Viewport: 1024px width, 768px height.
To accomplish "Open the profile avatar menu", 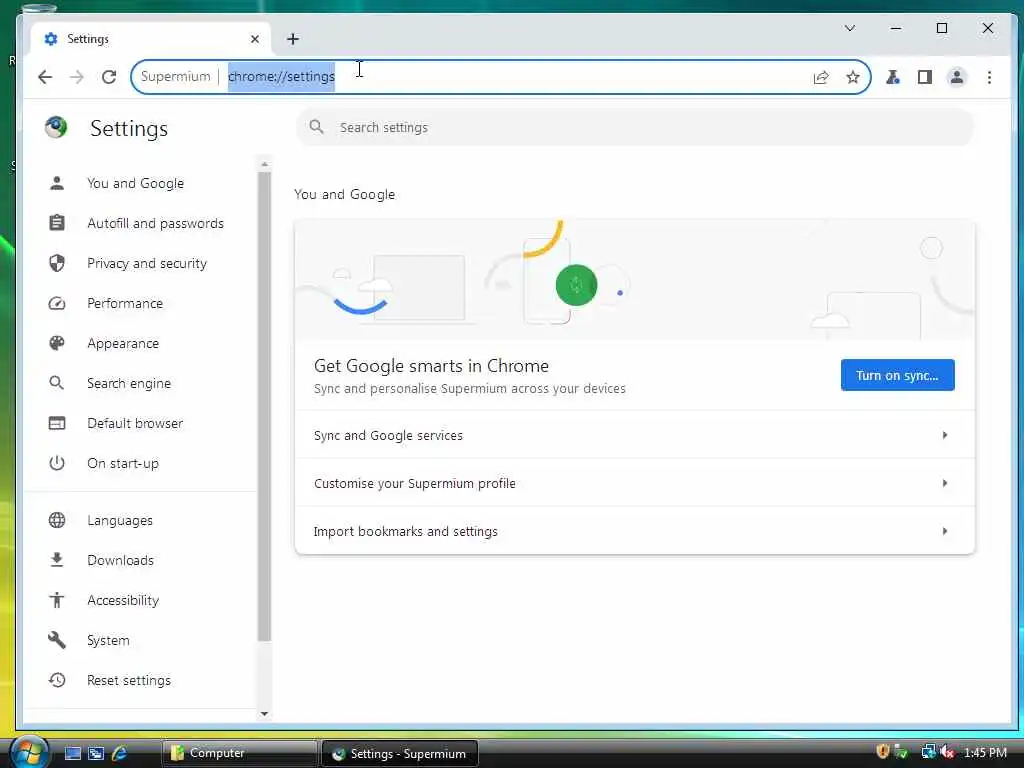I will click(957, 77).
